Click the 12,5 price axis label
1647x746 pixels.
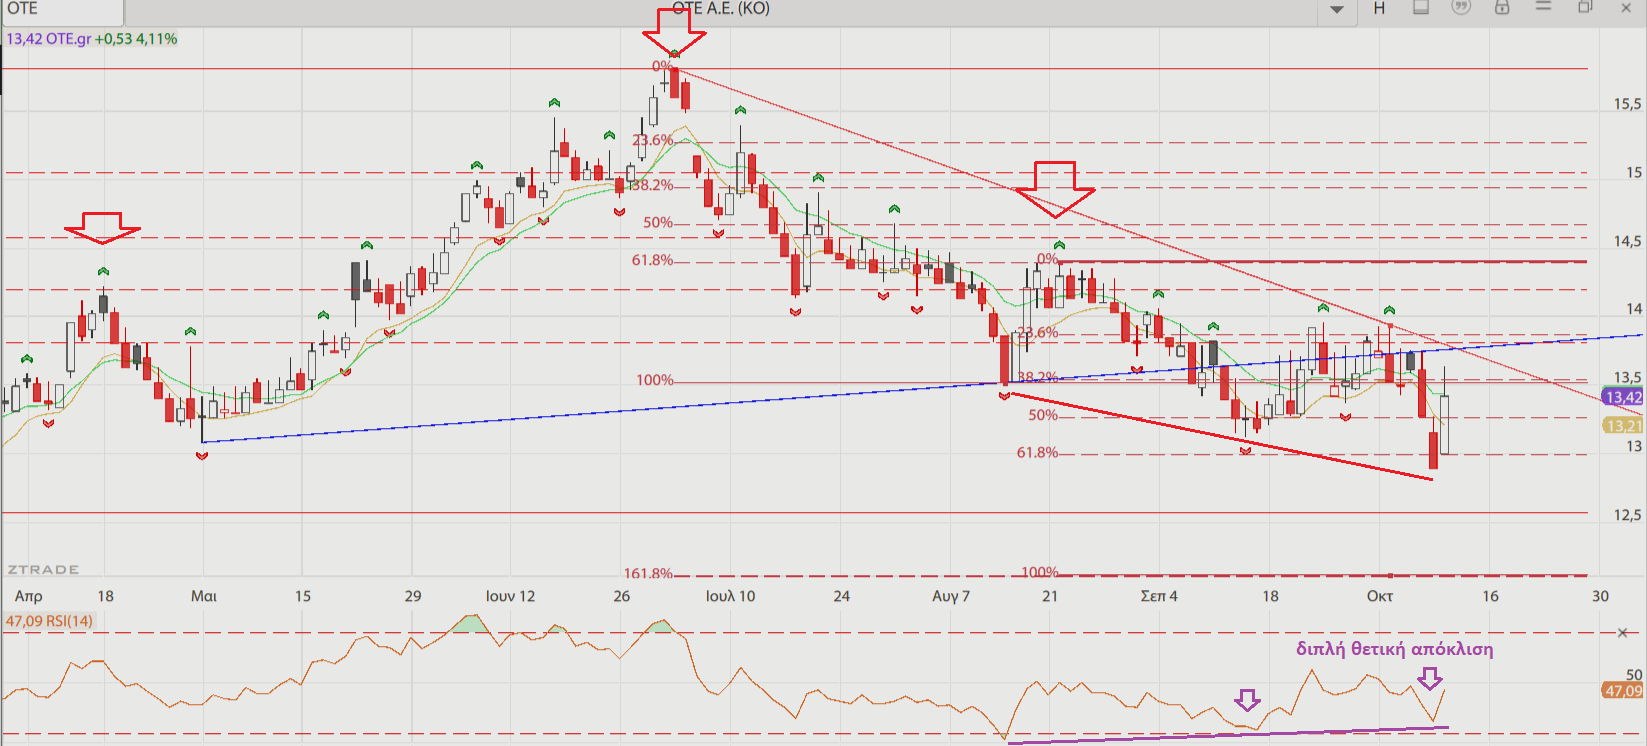click(x=1627, y=515)
